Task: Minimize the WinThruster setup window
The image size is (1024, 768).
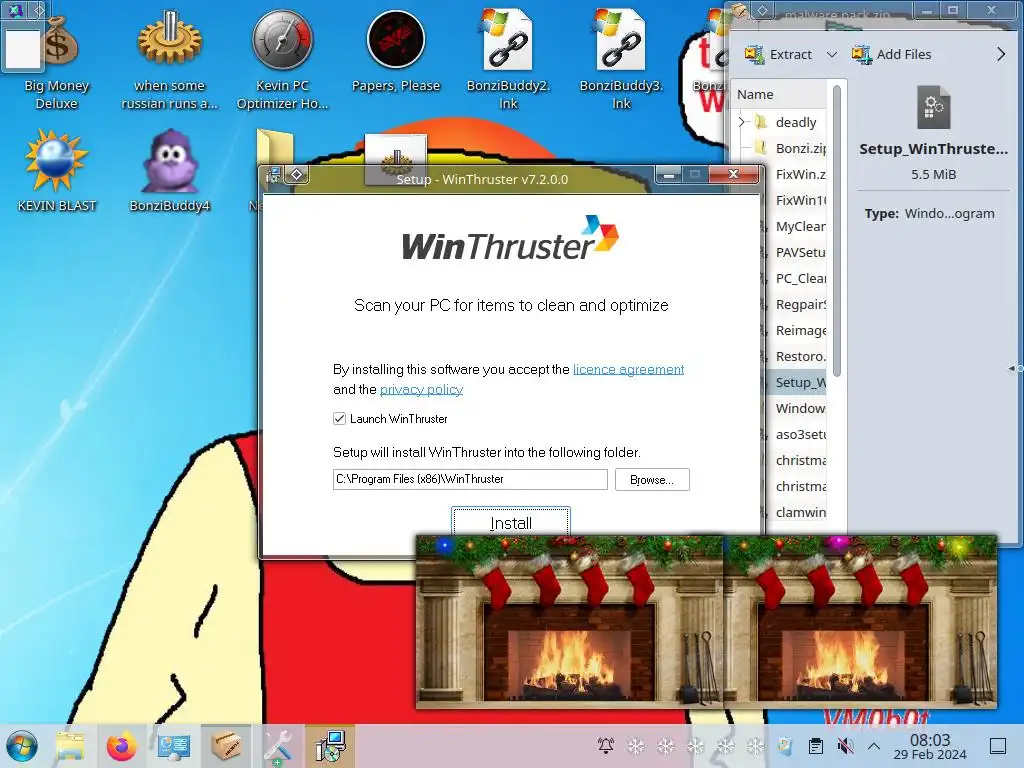Action: 668,174
